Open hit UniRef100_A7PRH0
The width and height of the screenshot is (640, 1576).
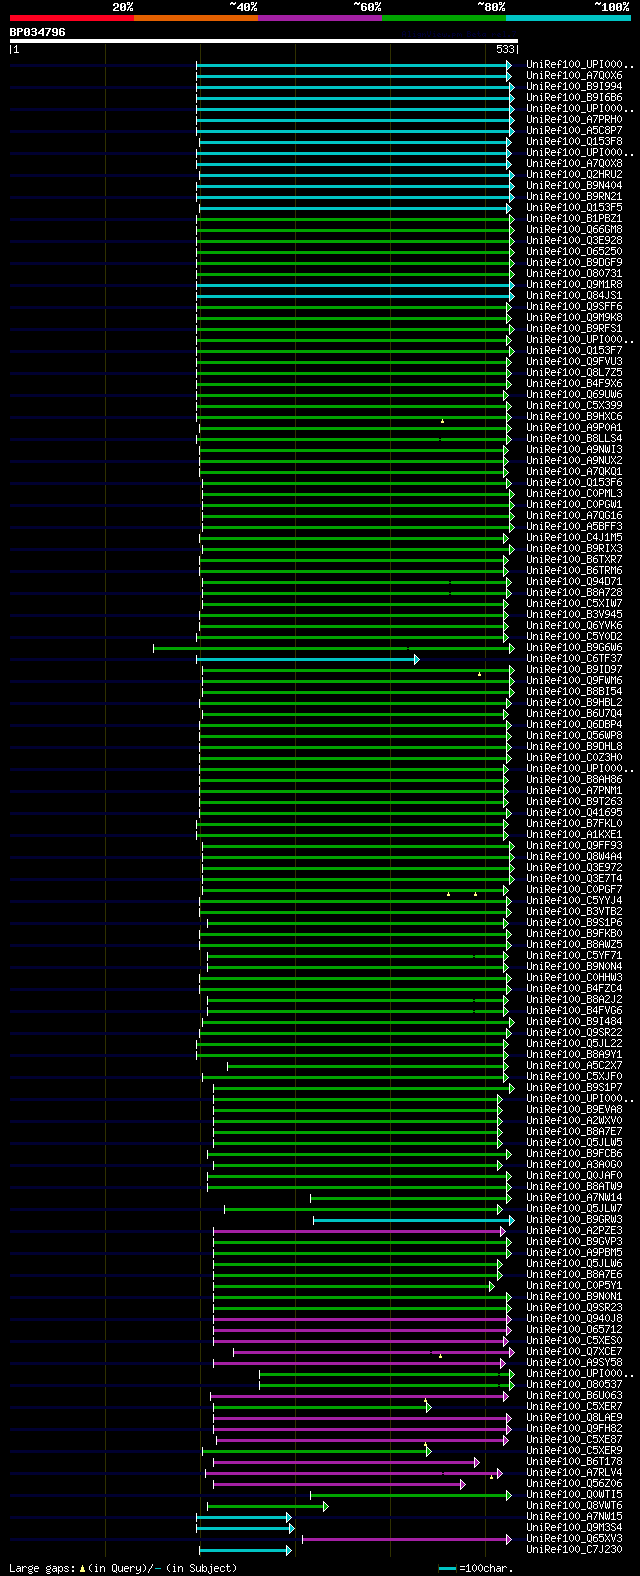tap(574, 120)
